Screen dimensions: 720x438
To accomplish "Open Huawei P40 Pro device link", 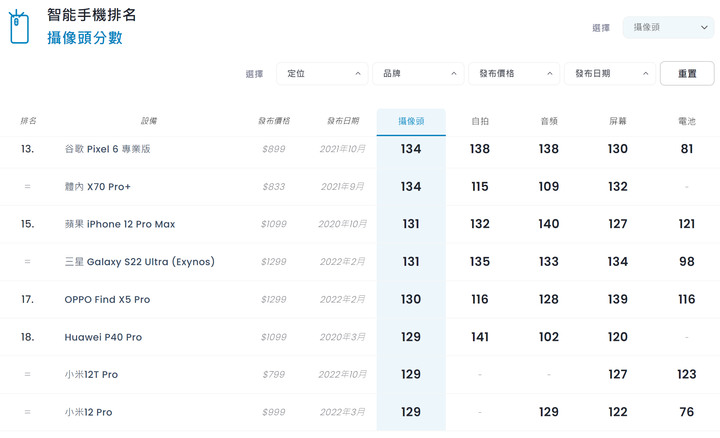I will [103, 337].
